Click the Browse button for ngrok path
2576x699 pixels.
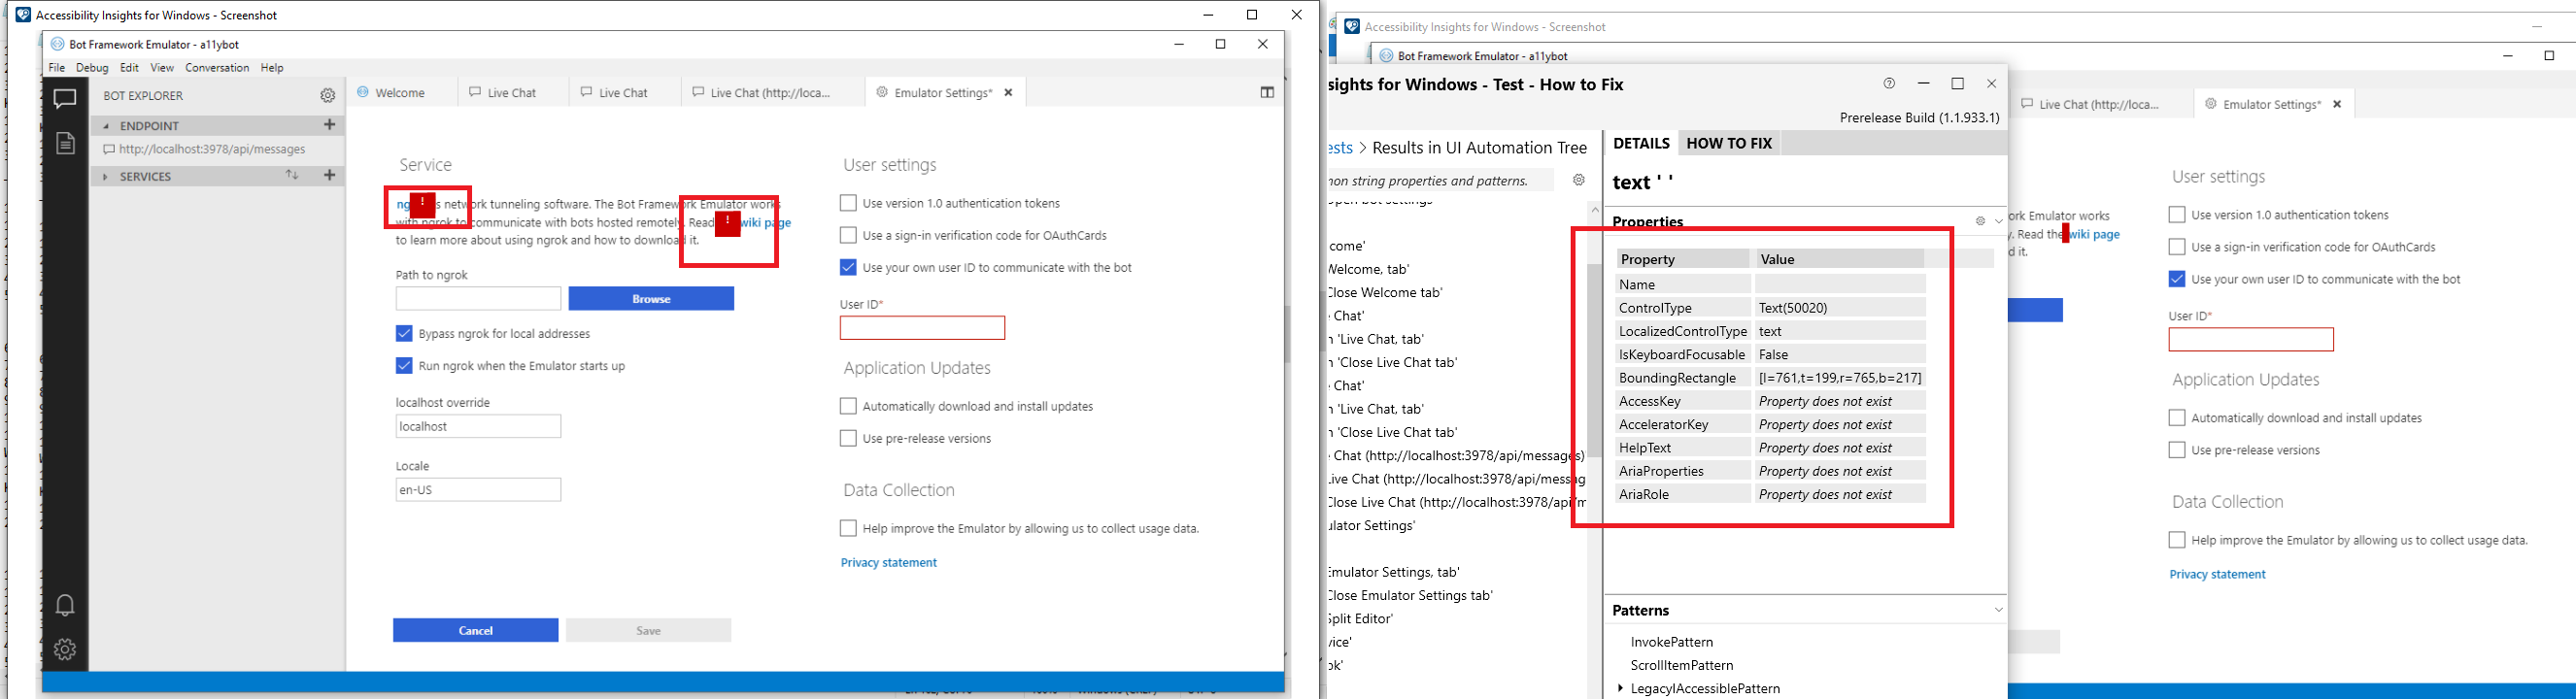point(651,299)
